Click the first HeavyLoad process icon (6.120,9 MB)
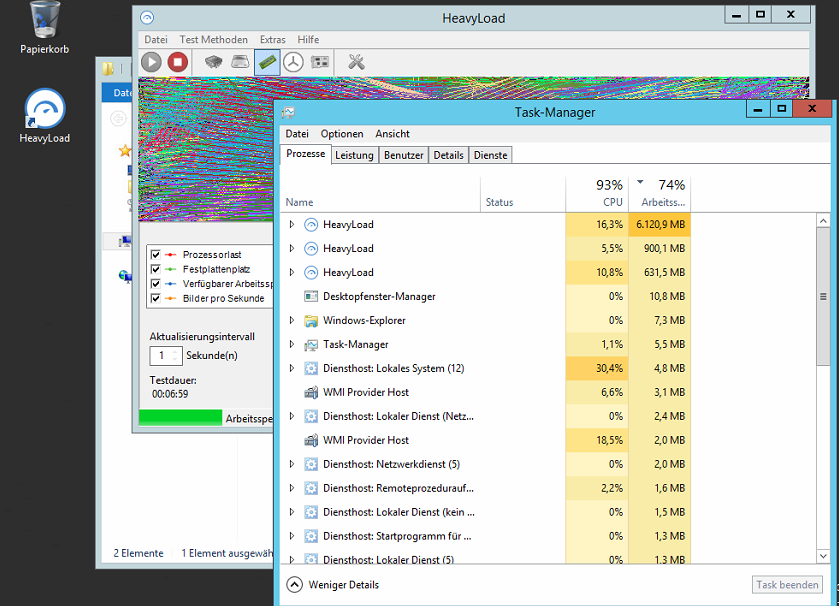This screenshot has width=839, height=606. [311, 225]
